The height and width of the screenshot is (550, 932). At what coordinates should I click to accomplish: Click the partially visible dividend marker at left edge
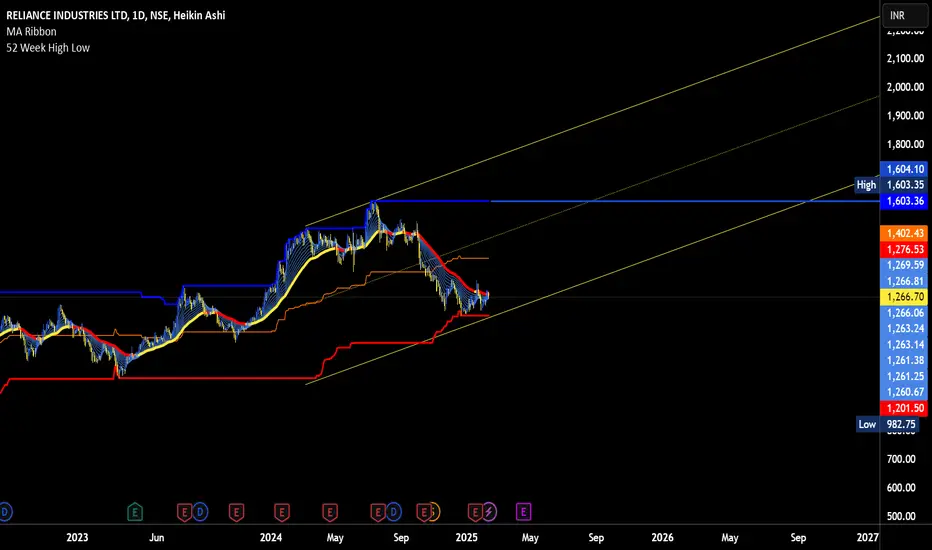5,511
